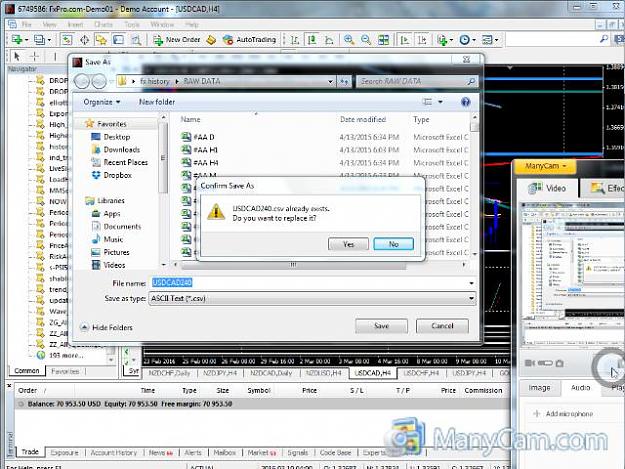Toggle the AutoTrading button

[x=250, y=39]
